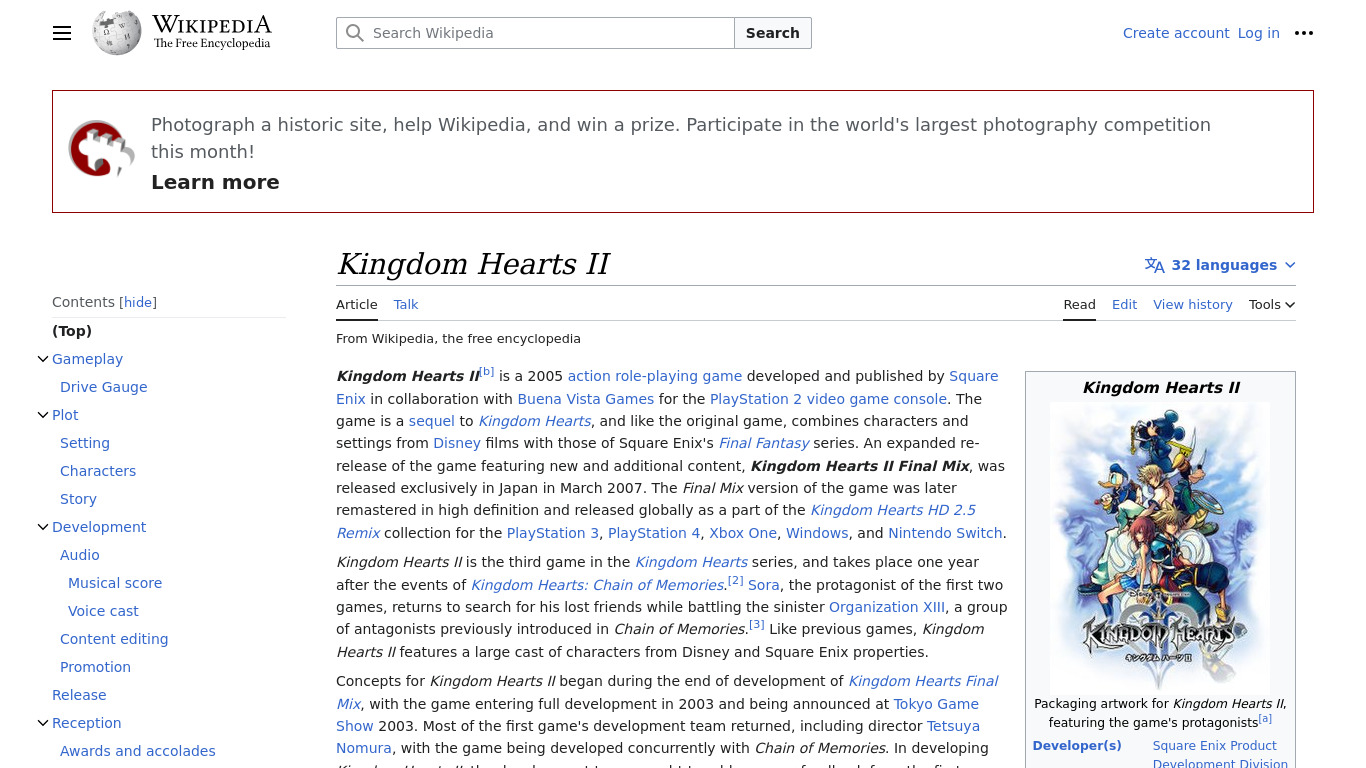Open the Create account link
Image resolution: width=1366 pixels, height=768 pixels.
pyautogui.click(x=1176, y=33)
